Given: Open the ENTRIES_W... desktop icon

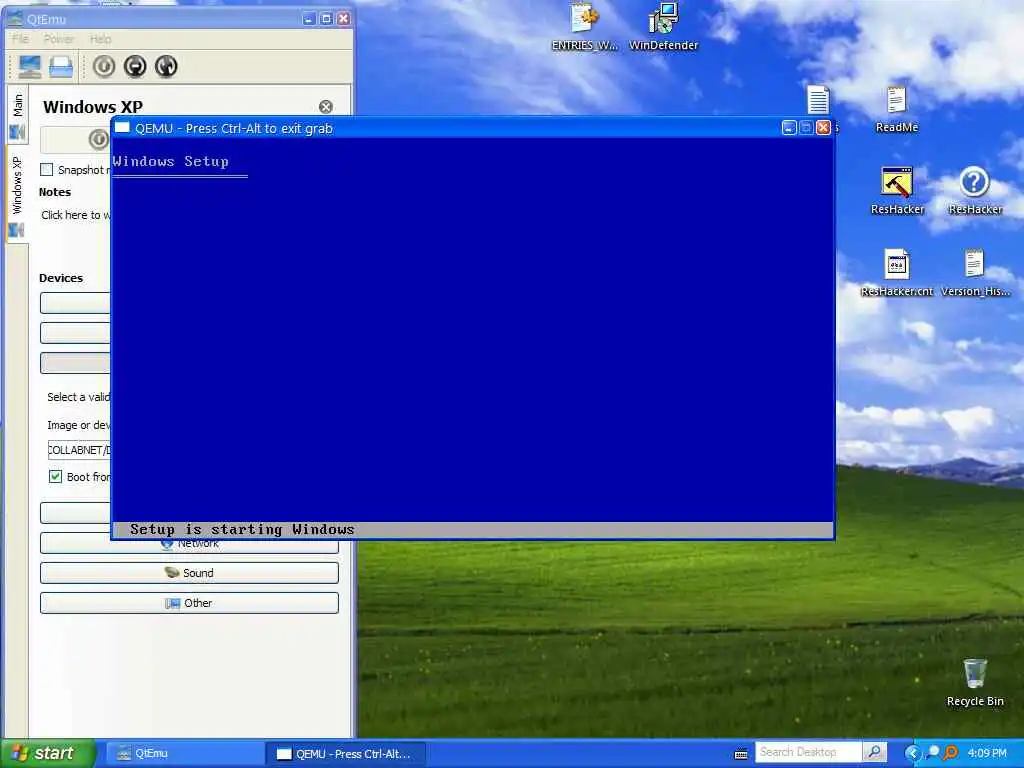Looking at the screenshot, I should (x=584, y=27).
